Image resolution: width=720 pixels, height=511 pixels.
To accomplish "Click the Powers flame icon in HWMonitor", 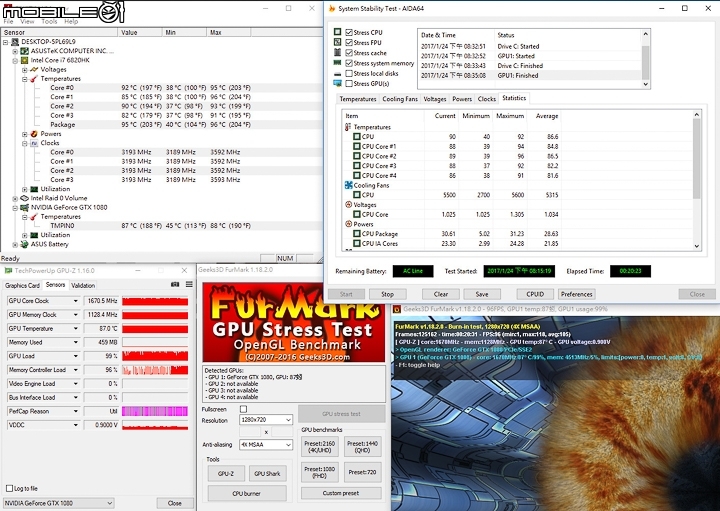I will point(34,134).
